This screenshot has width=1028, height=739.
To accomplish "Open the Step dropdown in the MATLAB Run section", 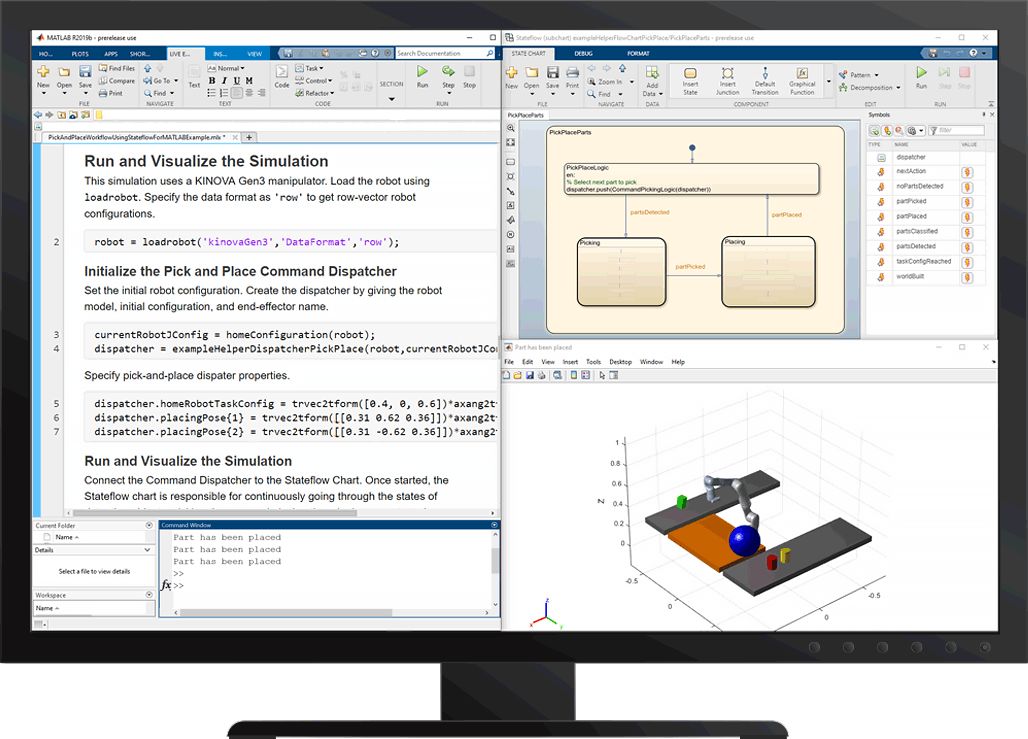I will point(448,93).
